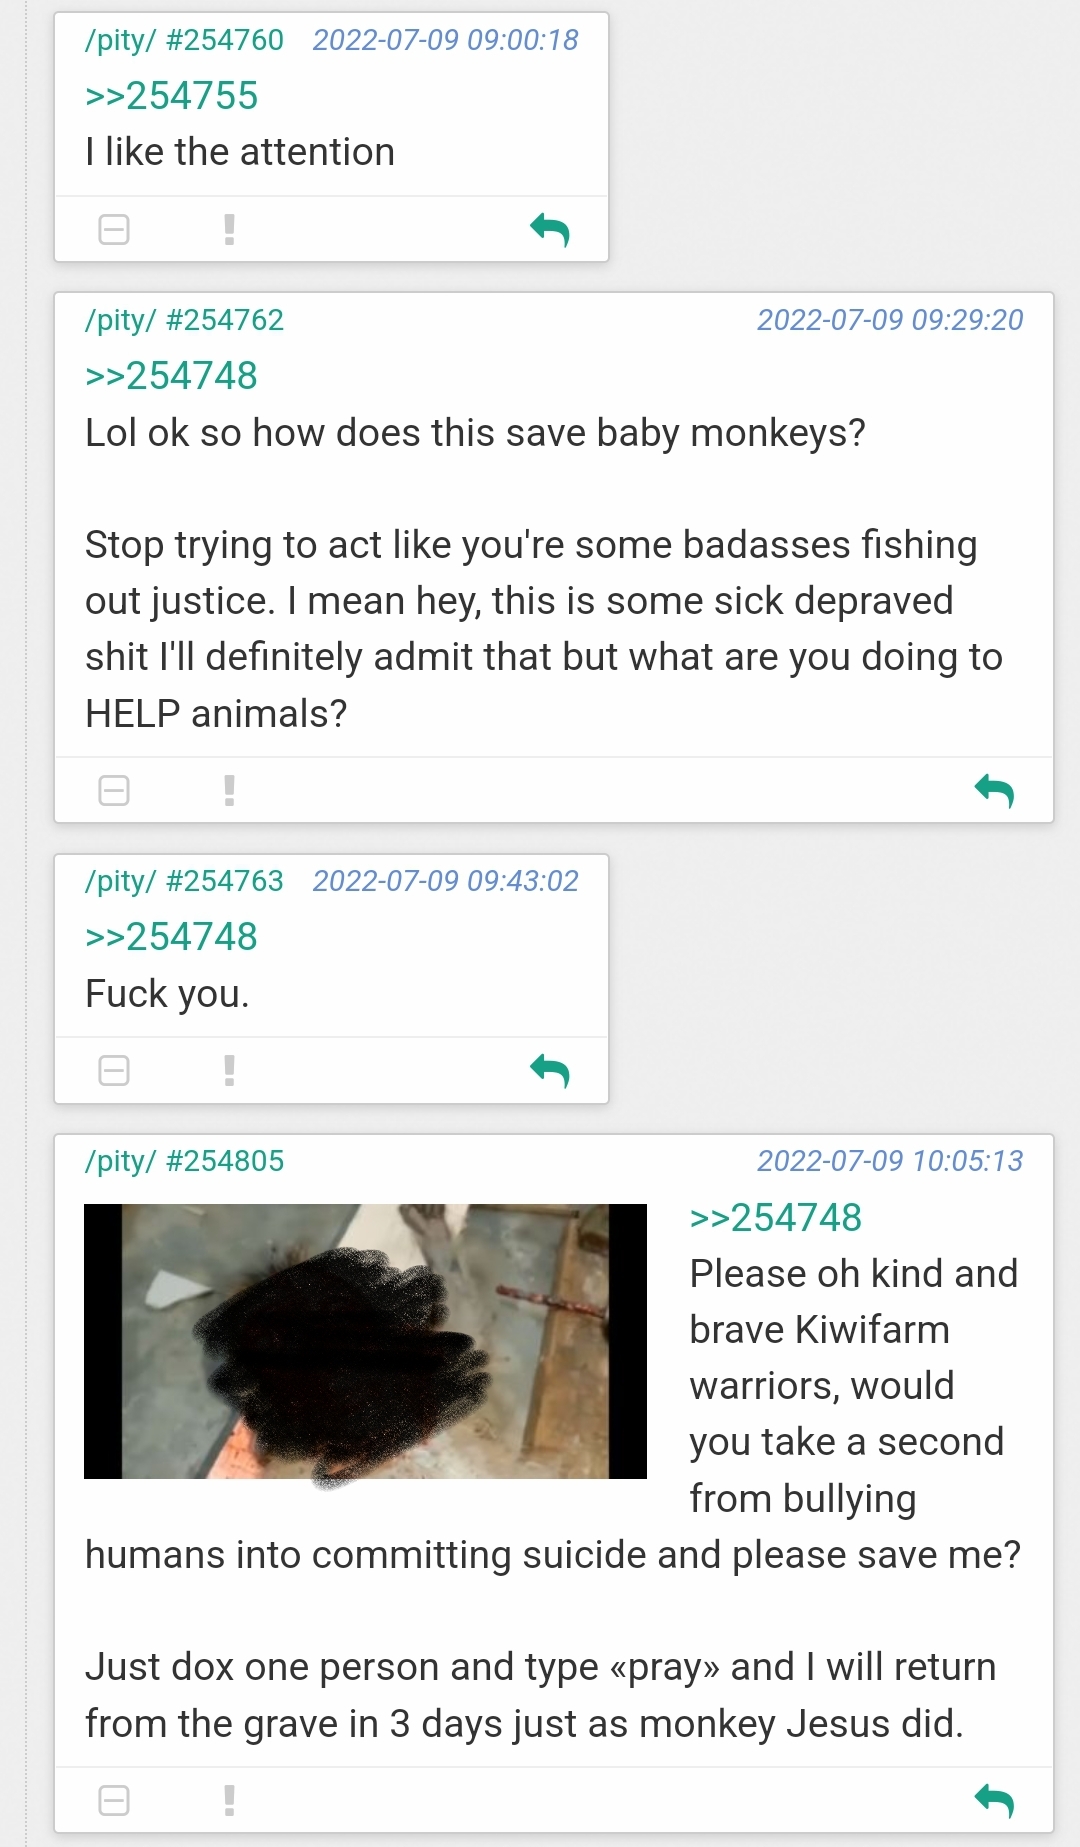This screenshot has width=1080, height=1847.
Task: Open >>254748 quote in post #254763
Action: click(x=171, y=937)
